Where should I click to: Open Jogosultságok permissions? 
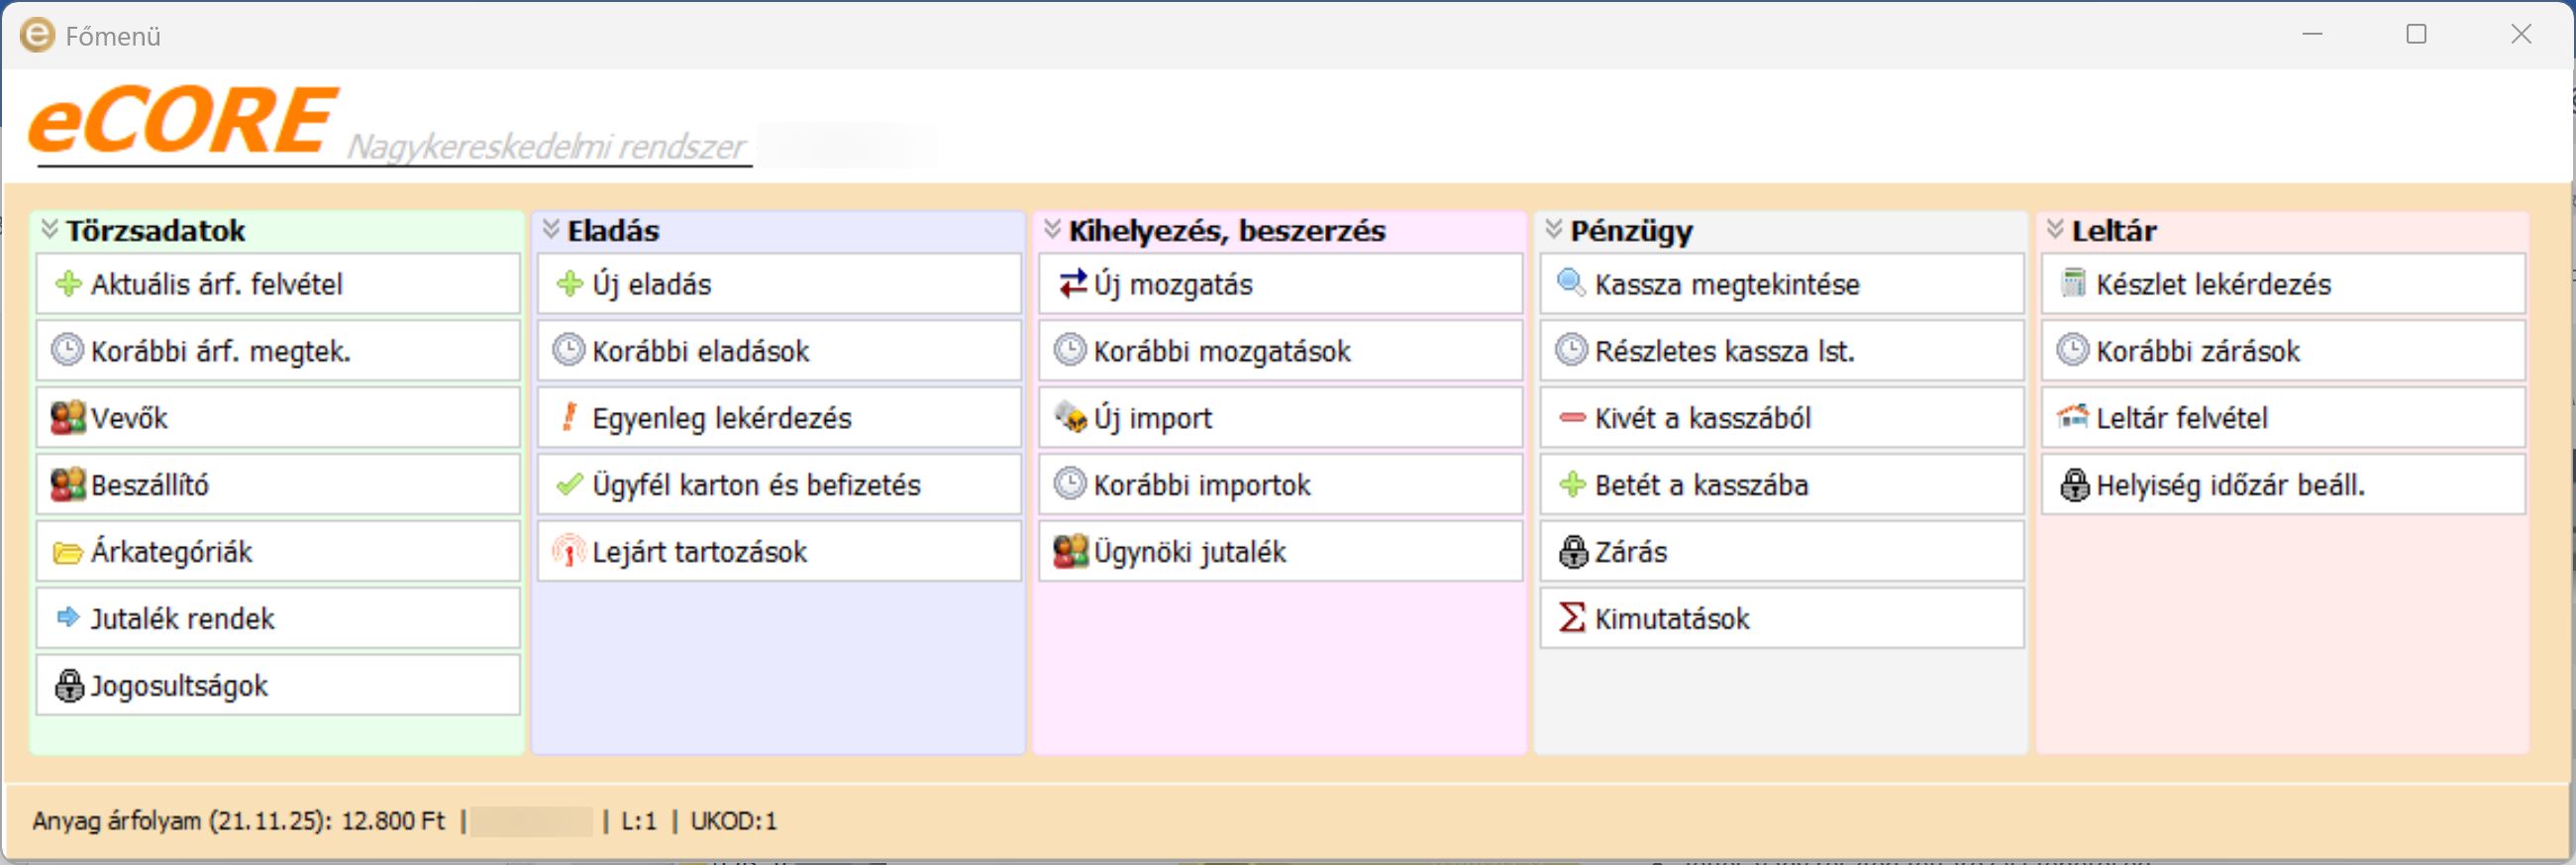click(279, 686)
